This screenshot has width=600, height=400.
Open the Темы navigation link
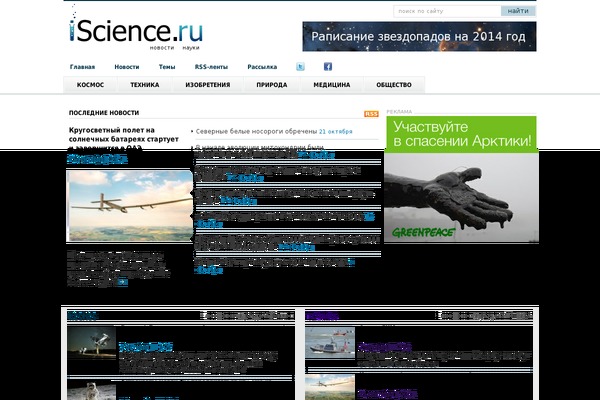[167, 67]
